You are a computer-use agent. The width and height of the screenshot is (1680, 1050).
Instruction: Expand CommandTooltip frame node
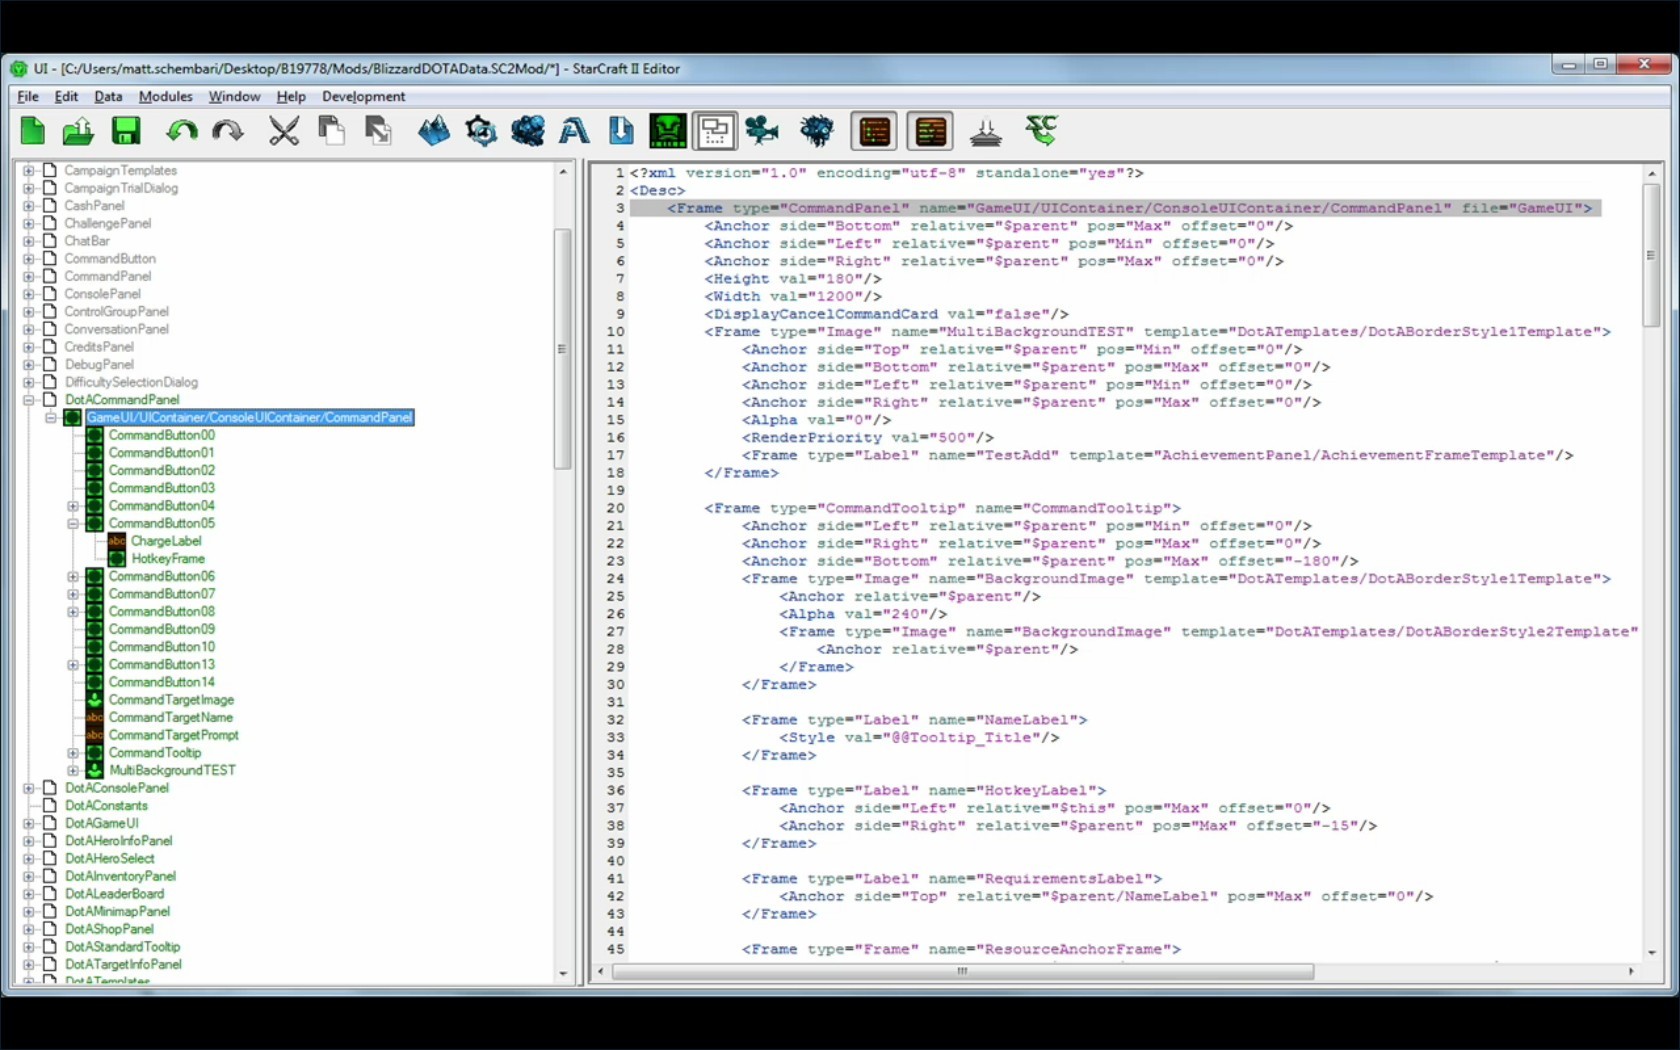tap(72, 752)
